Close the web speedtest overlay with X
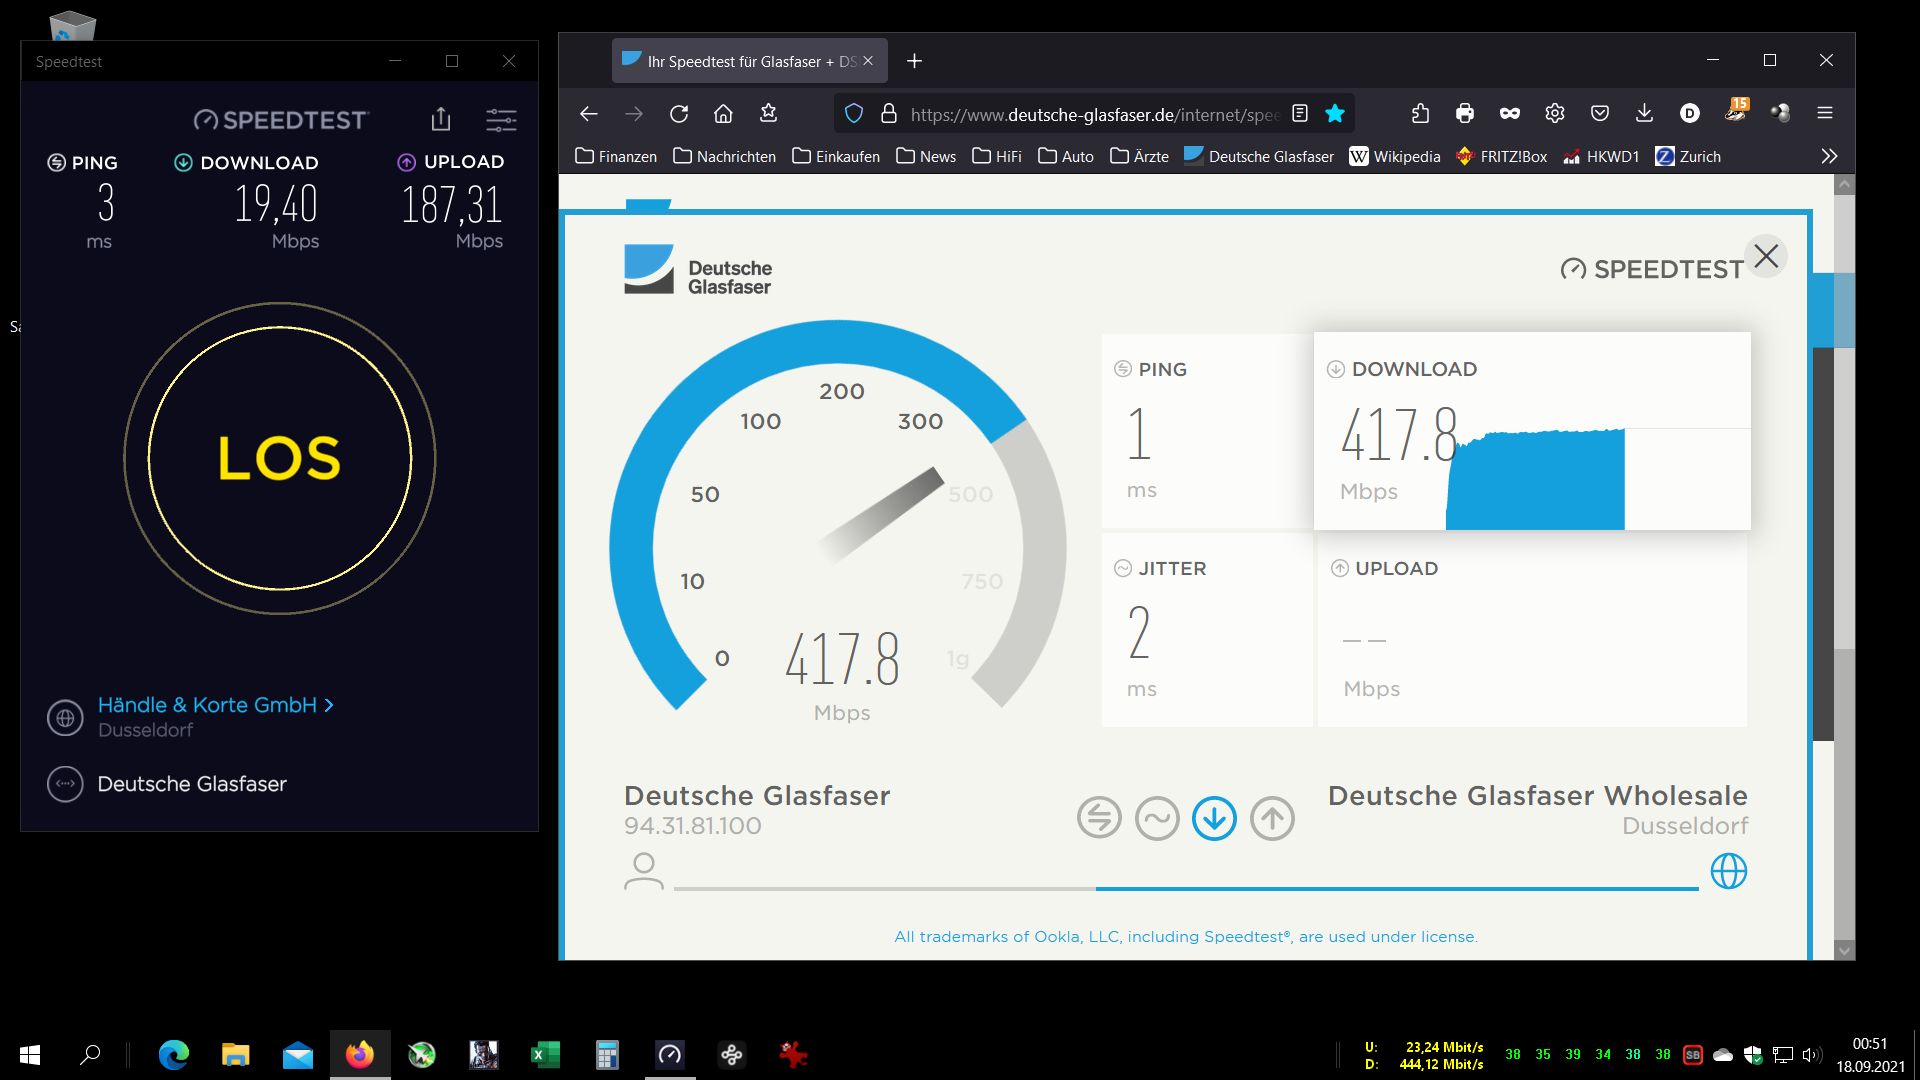Viewport: 1920px width, 1080px height. click(x=1766, y=256)
